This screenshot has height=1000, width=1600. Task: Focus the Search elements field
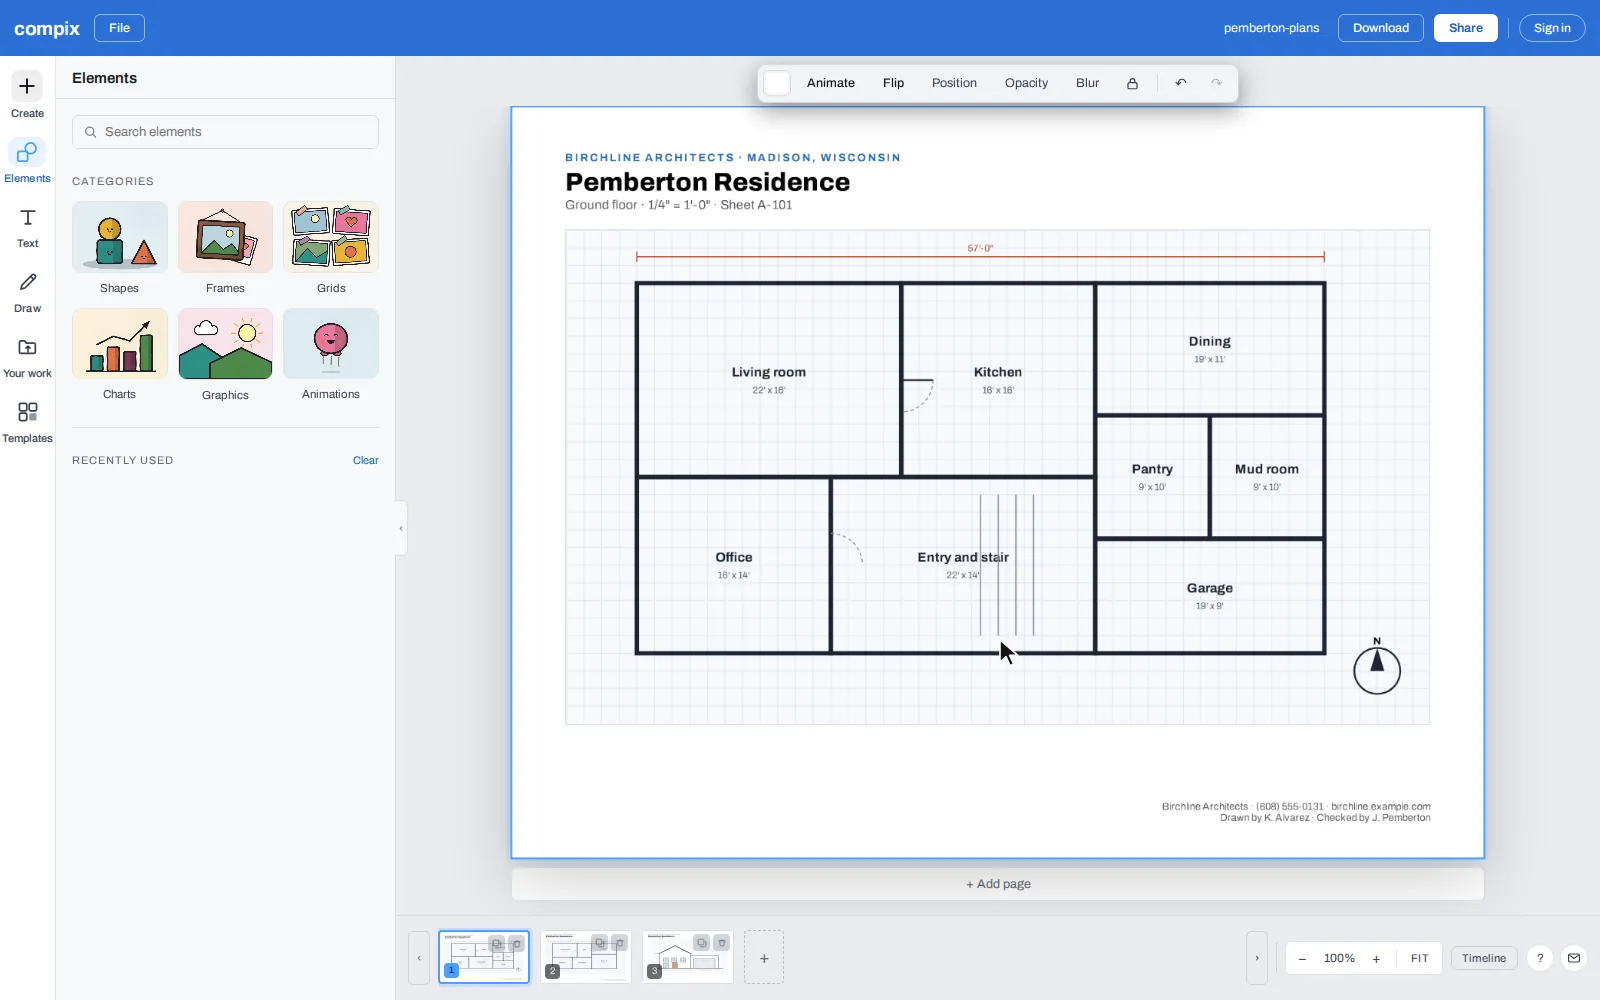(225, 132)
